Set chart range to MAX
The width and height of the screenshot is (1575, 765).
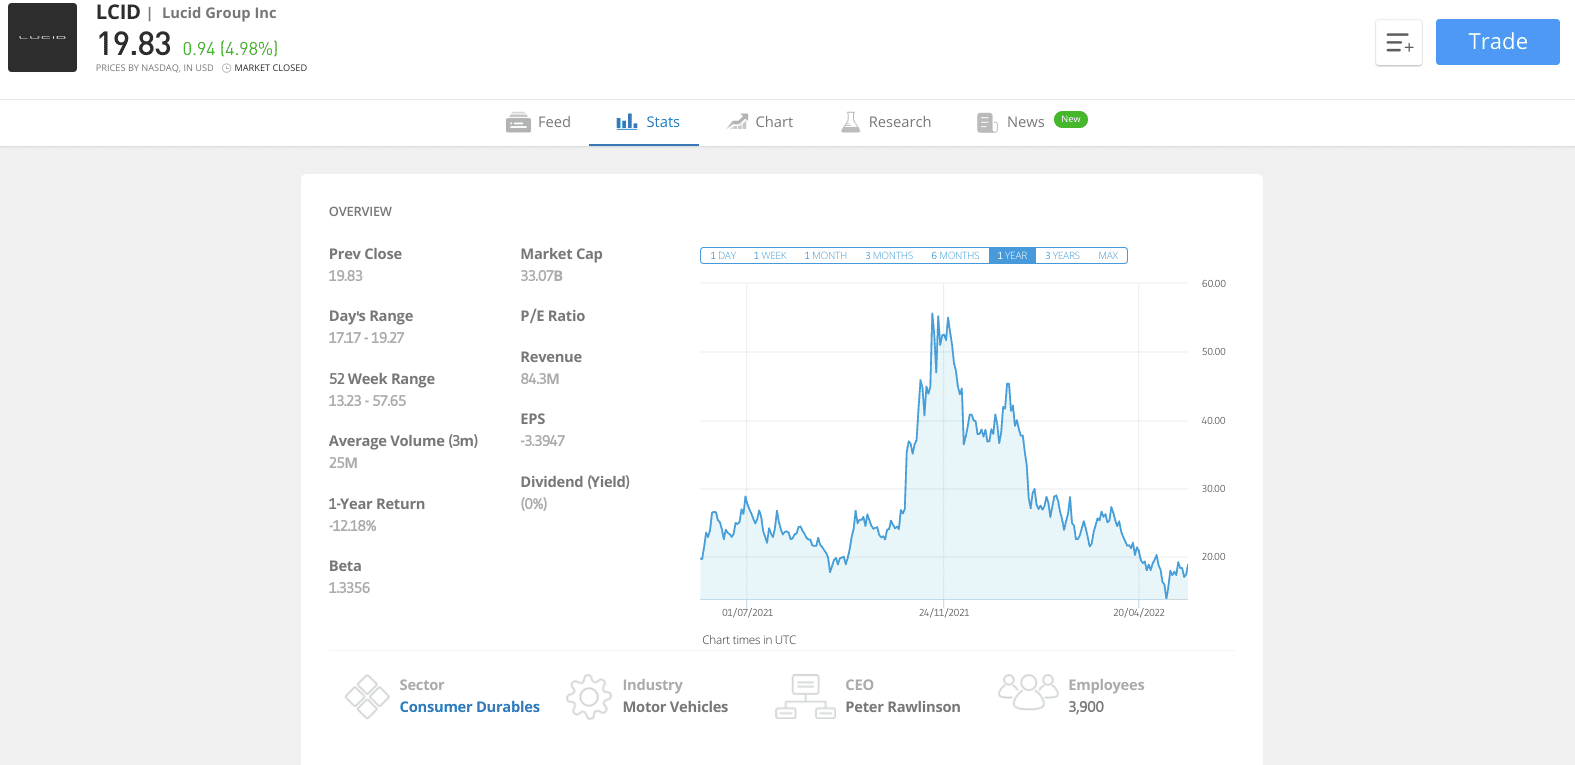point(1108,256)
